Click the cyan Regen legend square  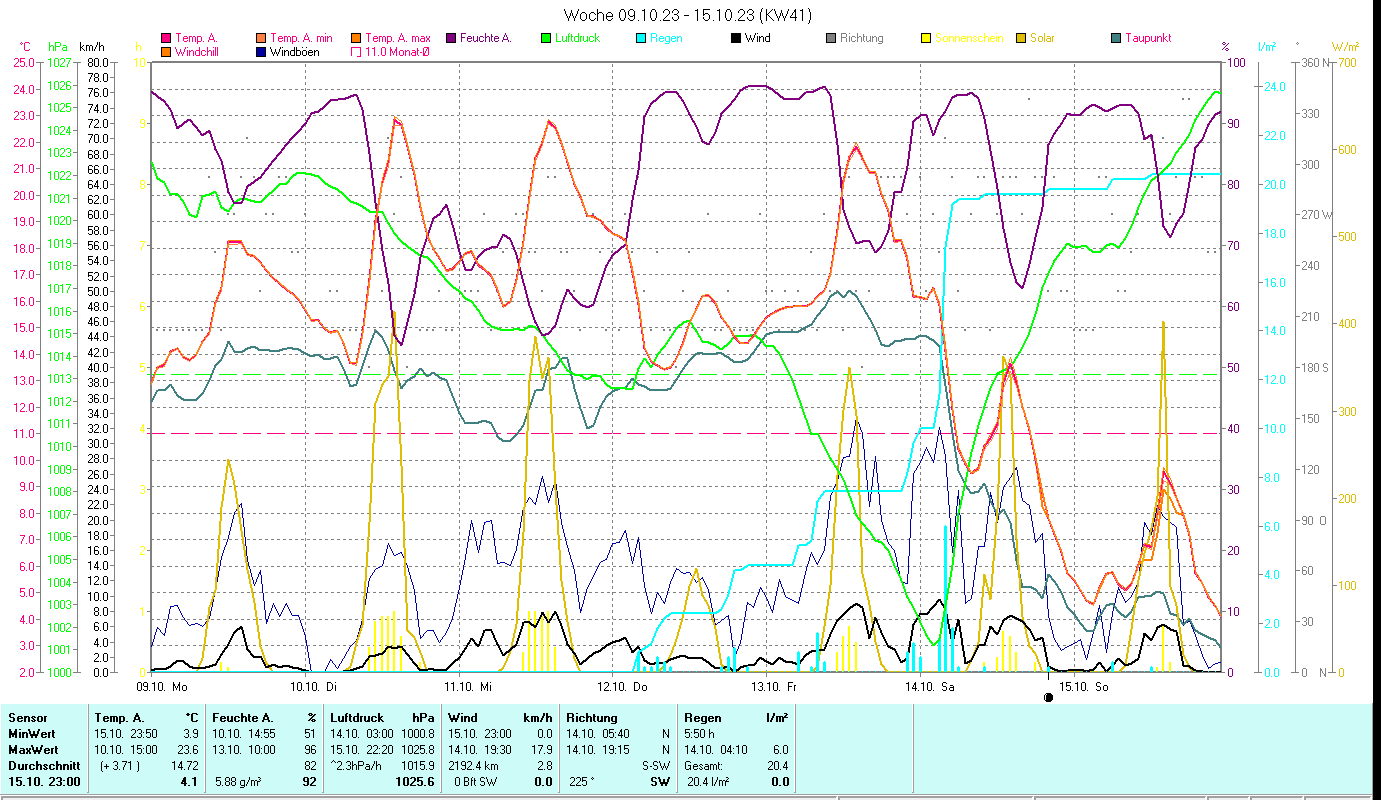click(x=641, y=38)
